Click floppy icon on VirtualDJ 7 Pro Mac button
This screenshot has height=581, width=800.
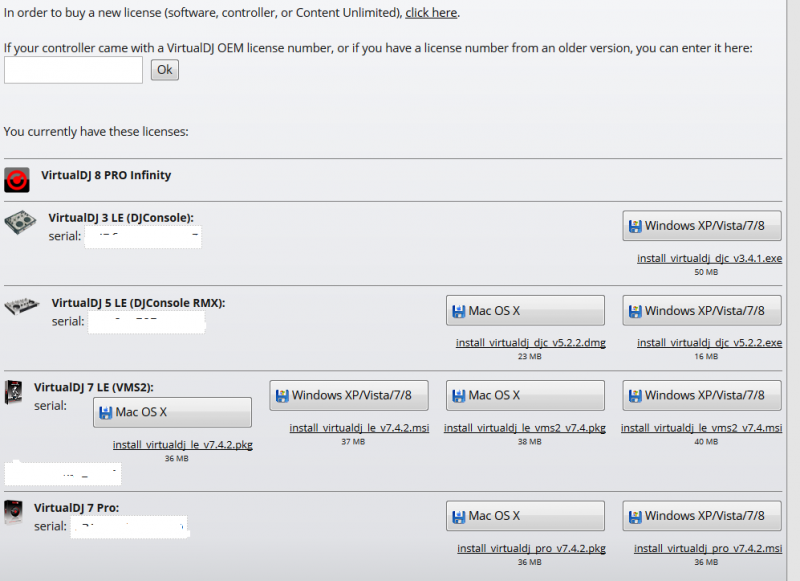click(x=459, y=517)
